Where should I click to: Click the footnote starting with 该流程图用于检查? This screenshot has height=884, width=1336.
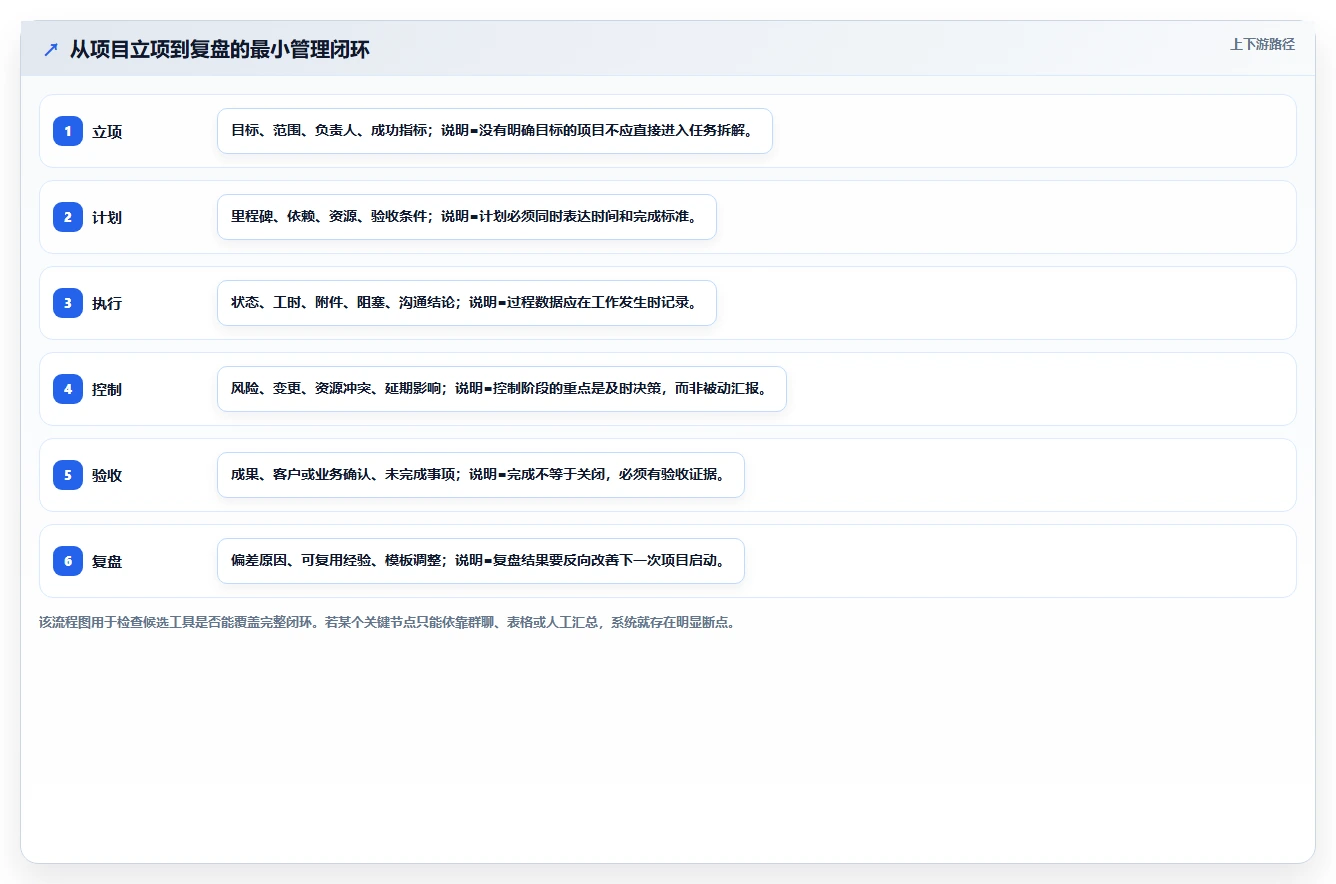pos(388,622)
